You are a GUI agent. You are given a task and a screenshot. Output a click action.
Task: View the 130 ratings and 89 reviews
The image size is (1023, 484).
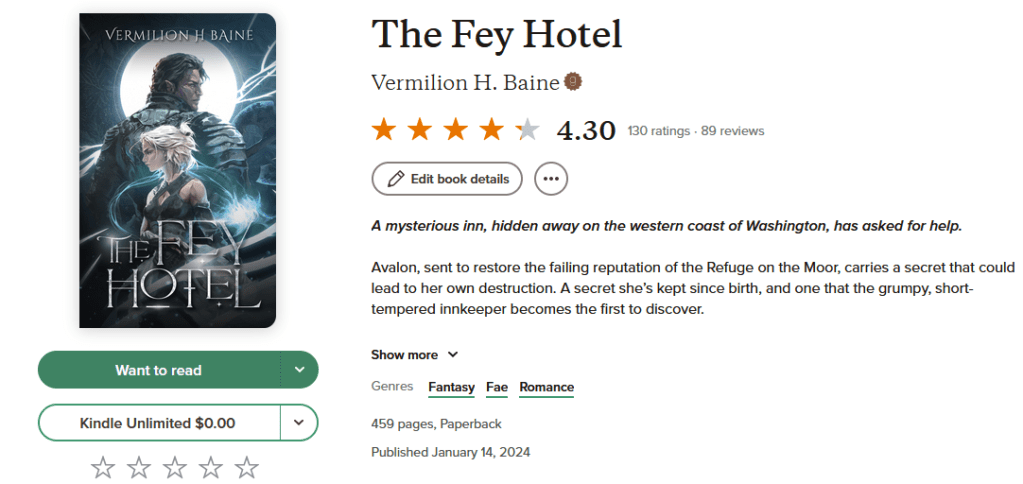695,131
